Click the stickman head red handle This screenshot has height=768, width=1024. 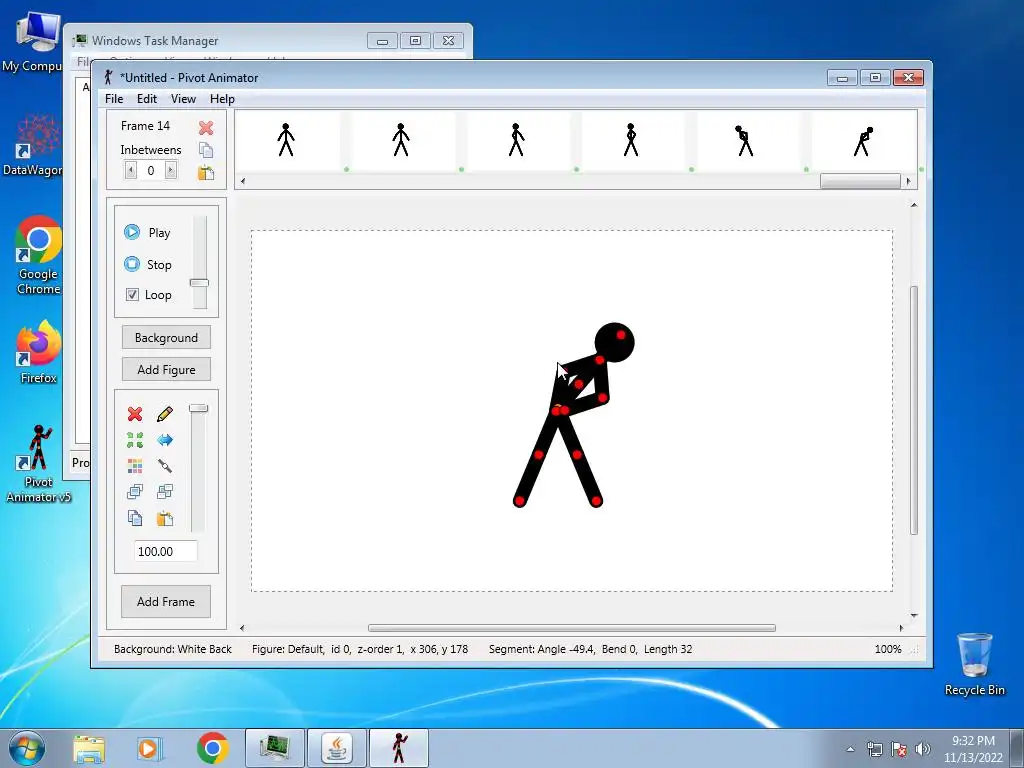pos(620,335)
